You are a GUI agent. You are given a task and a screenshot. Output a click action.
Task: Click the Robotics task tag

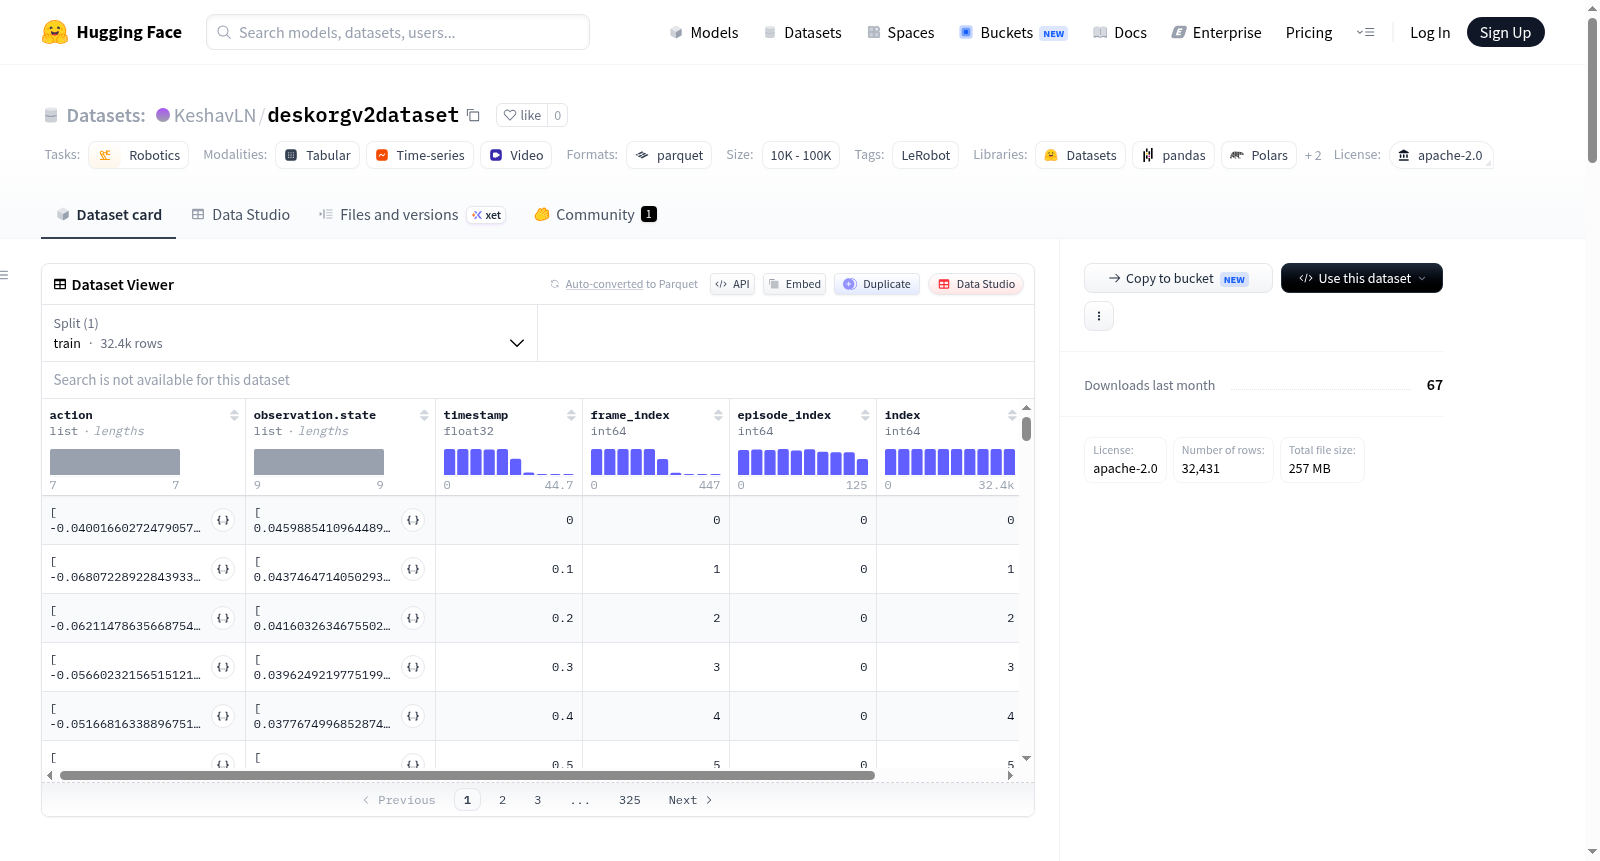[139, 155]
